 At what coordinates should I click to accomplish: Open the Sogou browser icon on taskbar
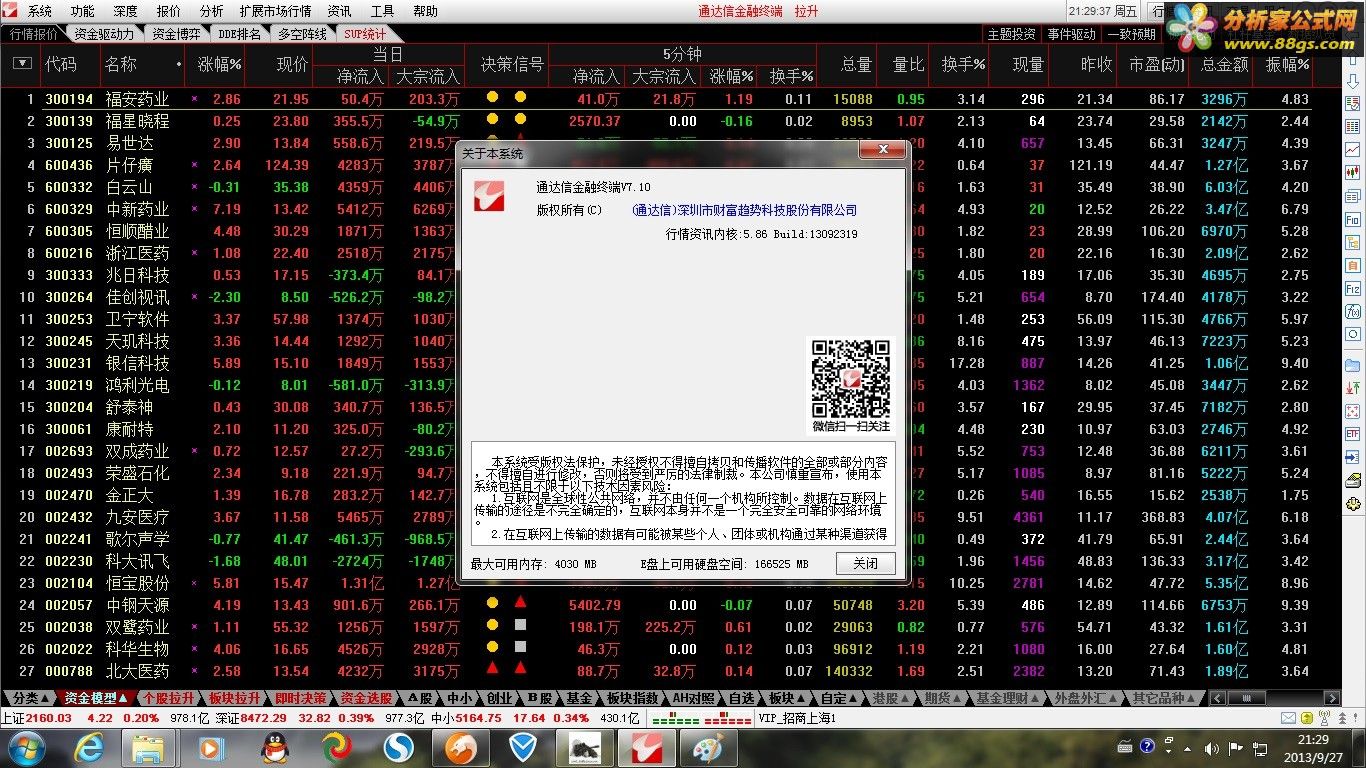[x=399, y=747]
